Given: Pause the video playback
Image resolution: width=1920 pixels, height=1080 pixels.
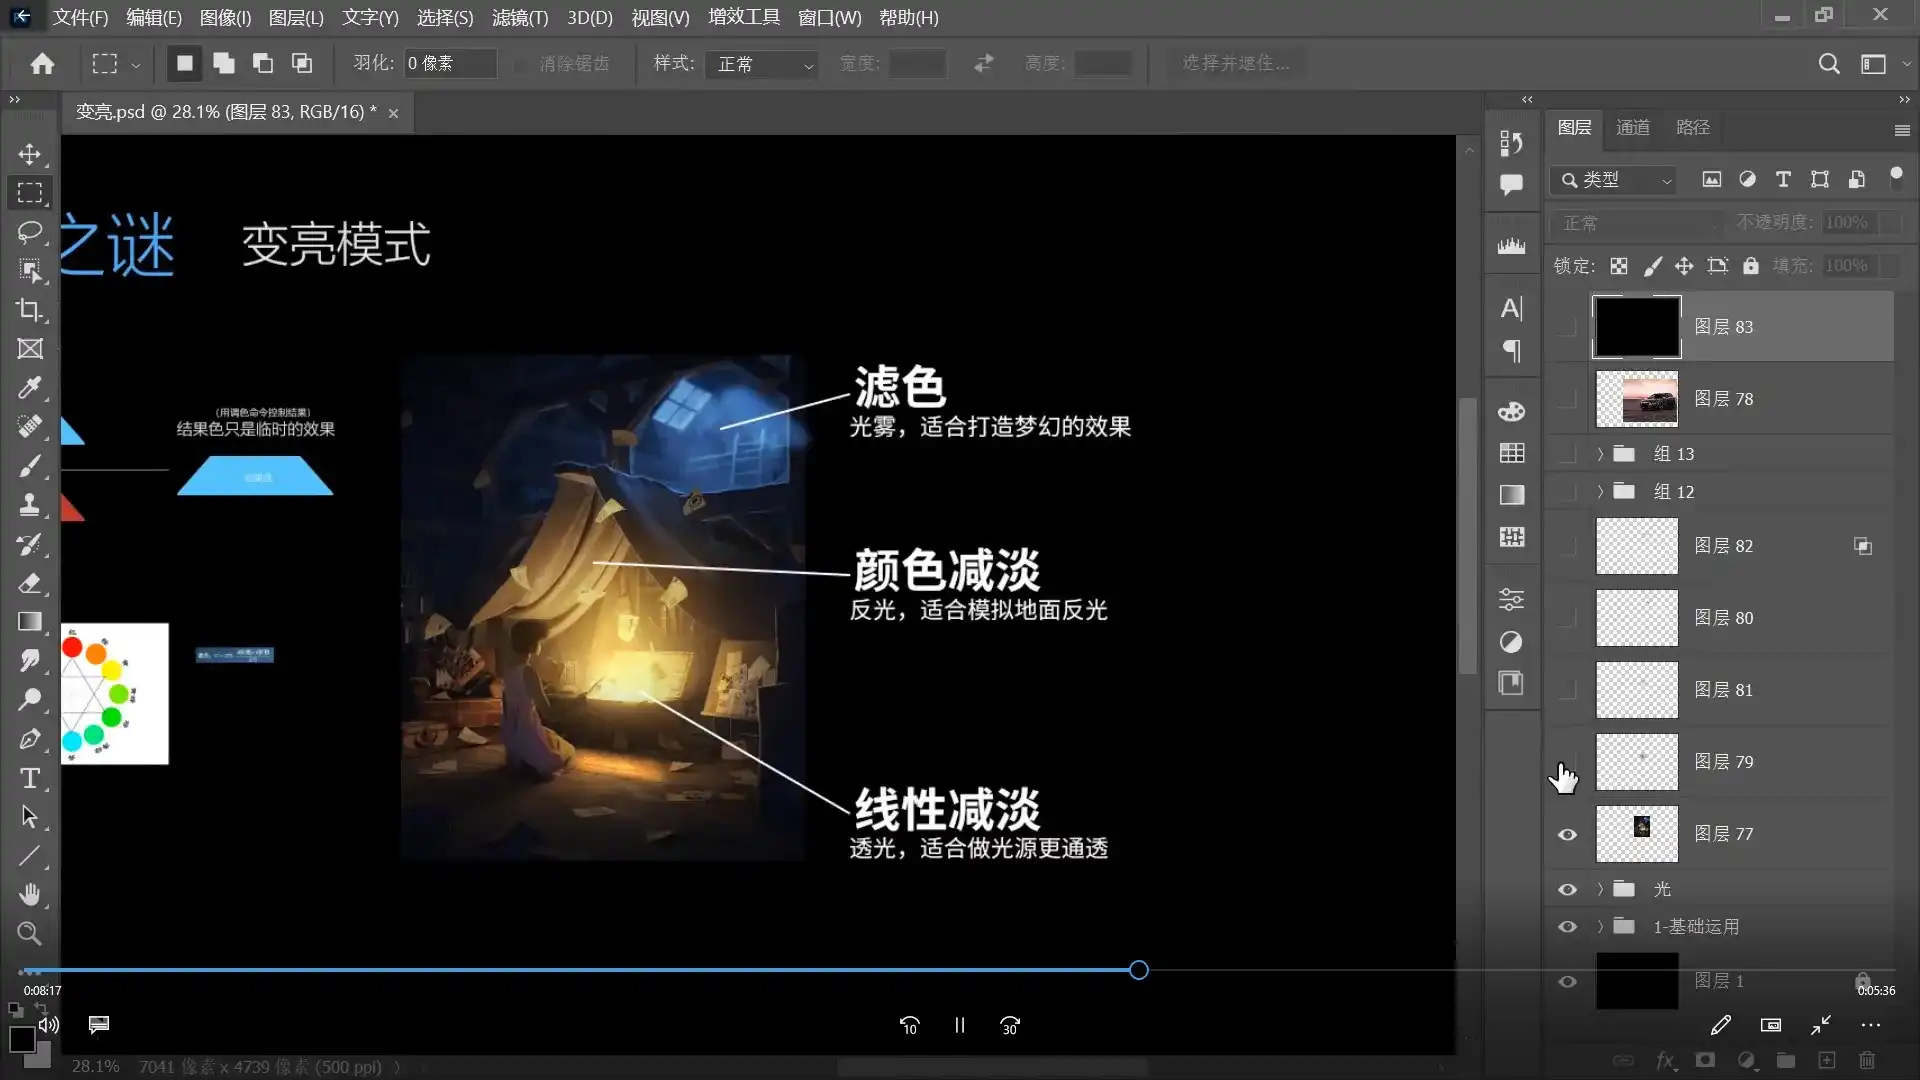Looking at the screenshot, I should [959, 1024].
